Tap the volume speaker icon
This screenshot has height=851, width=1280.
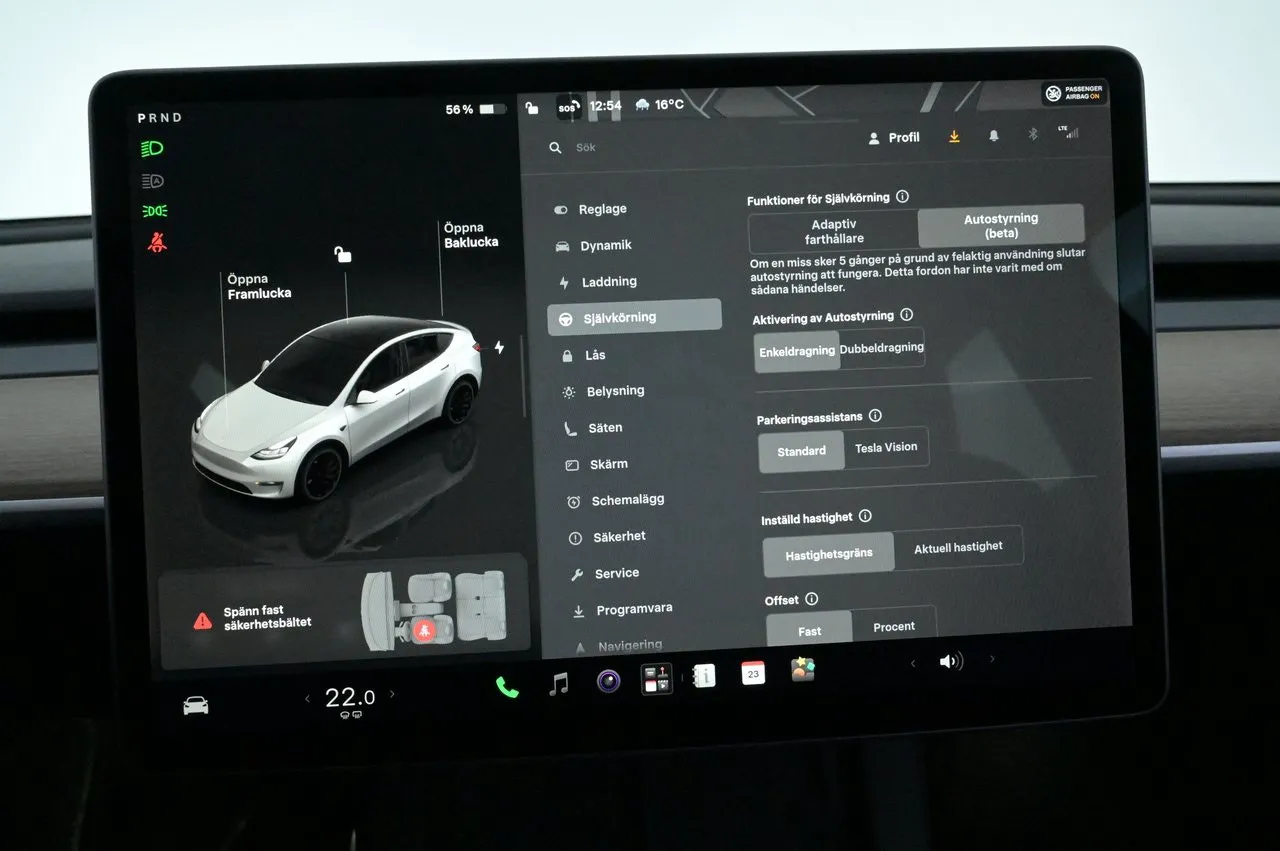(951, 662)
